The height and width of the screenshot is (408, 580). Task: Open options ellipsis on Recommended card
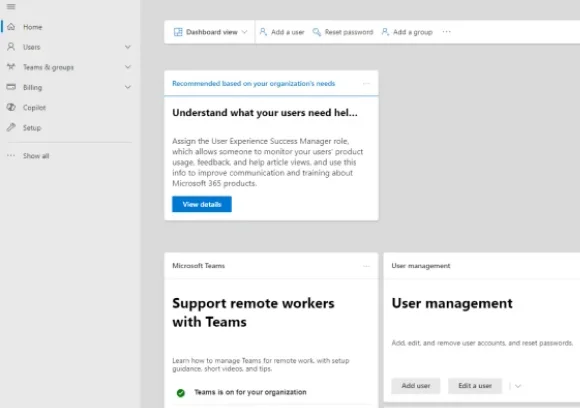366,84
